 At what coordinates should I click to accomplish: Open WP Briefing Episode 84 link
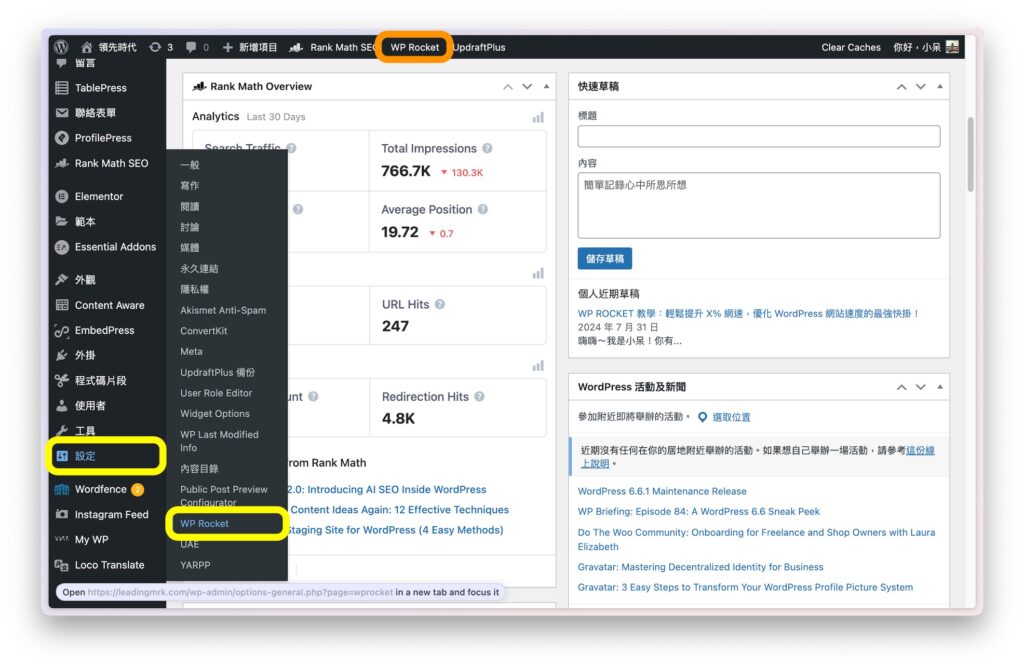pos(698,511)
